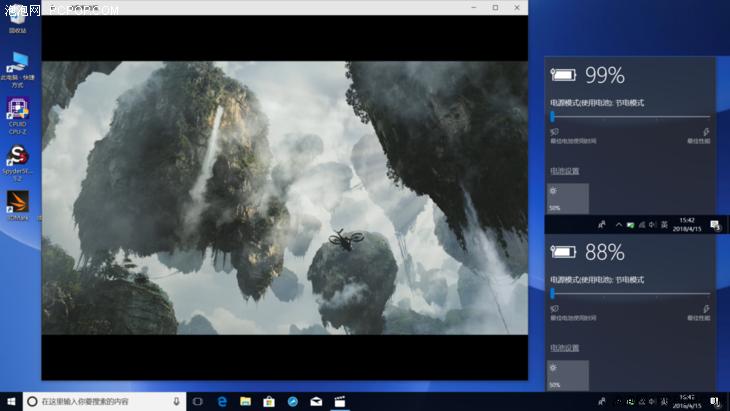
Task: Toggle brightness 50% tile in 88% panel
Action: pyautogui.click(x=568, y=375)
